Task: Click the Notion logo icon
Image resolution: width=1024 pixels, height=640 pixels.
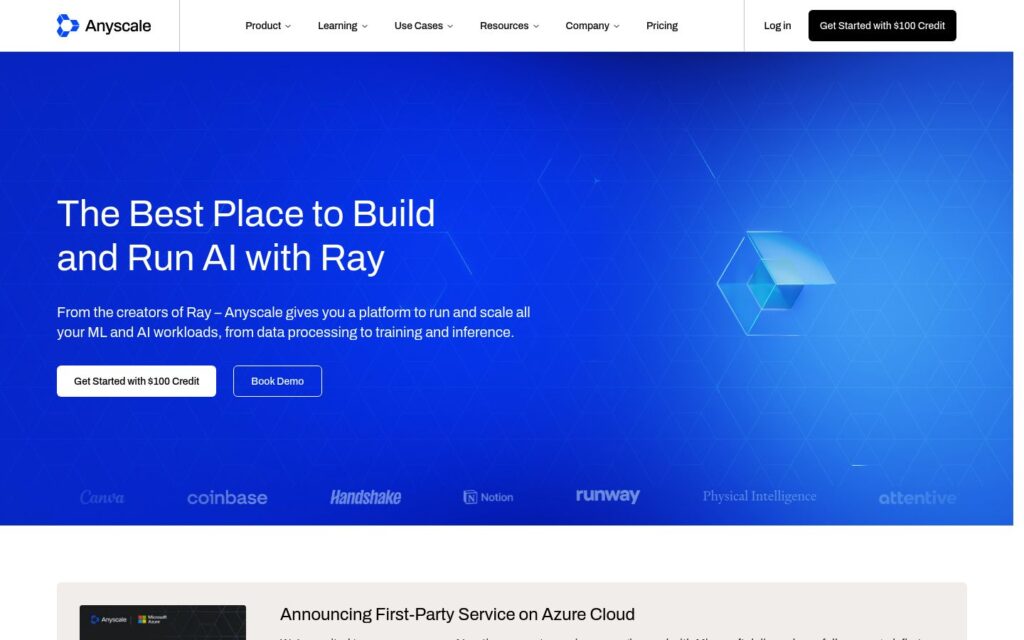Action: coord(470,497)
